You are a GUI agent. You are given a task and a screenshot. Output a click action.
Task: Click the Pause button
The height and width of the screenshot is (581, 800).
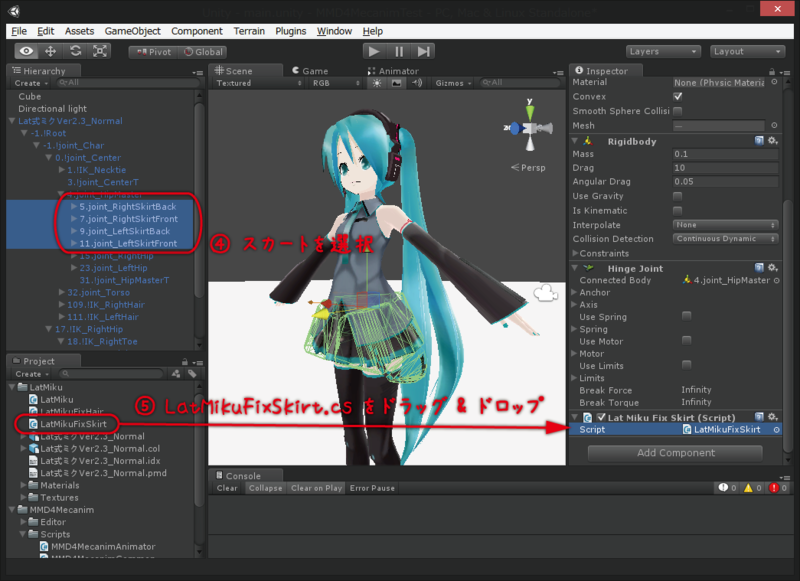399,52
